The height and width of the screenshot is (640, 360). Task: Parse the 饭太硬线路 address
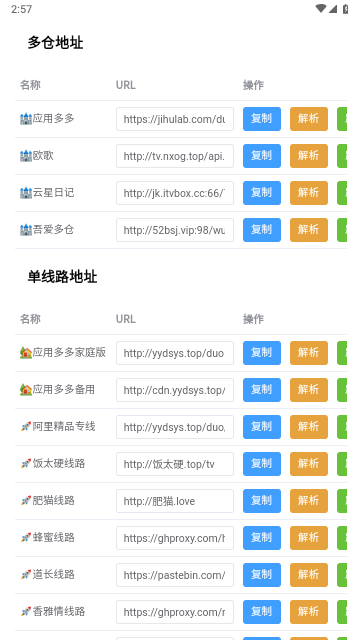(309, 464)
